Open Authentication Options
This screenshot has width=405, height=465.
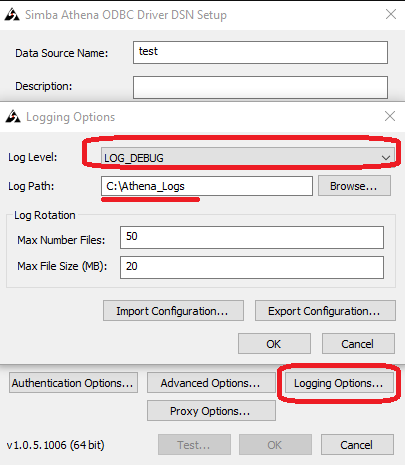(x=73, y=383)
